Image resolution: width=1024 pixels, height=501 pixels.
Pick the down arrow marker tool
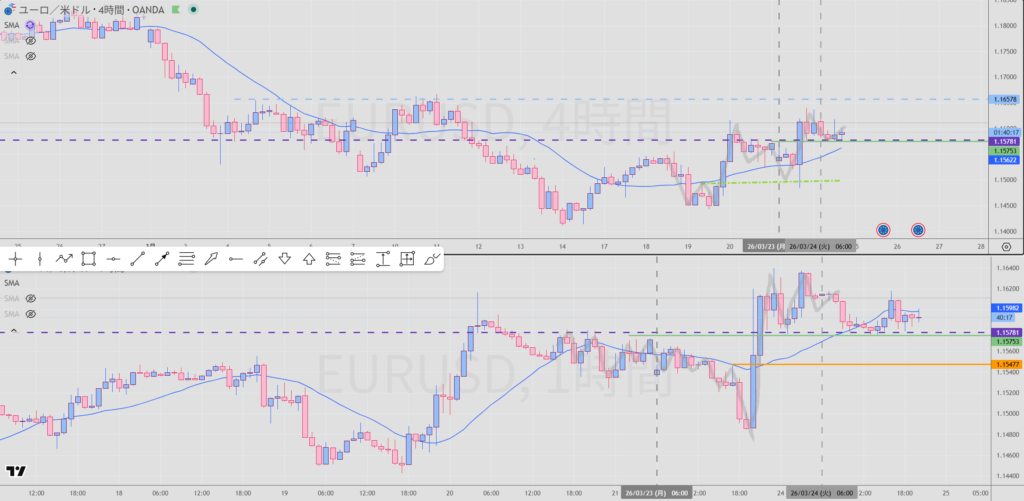284,259
